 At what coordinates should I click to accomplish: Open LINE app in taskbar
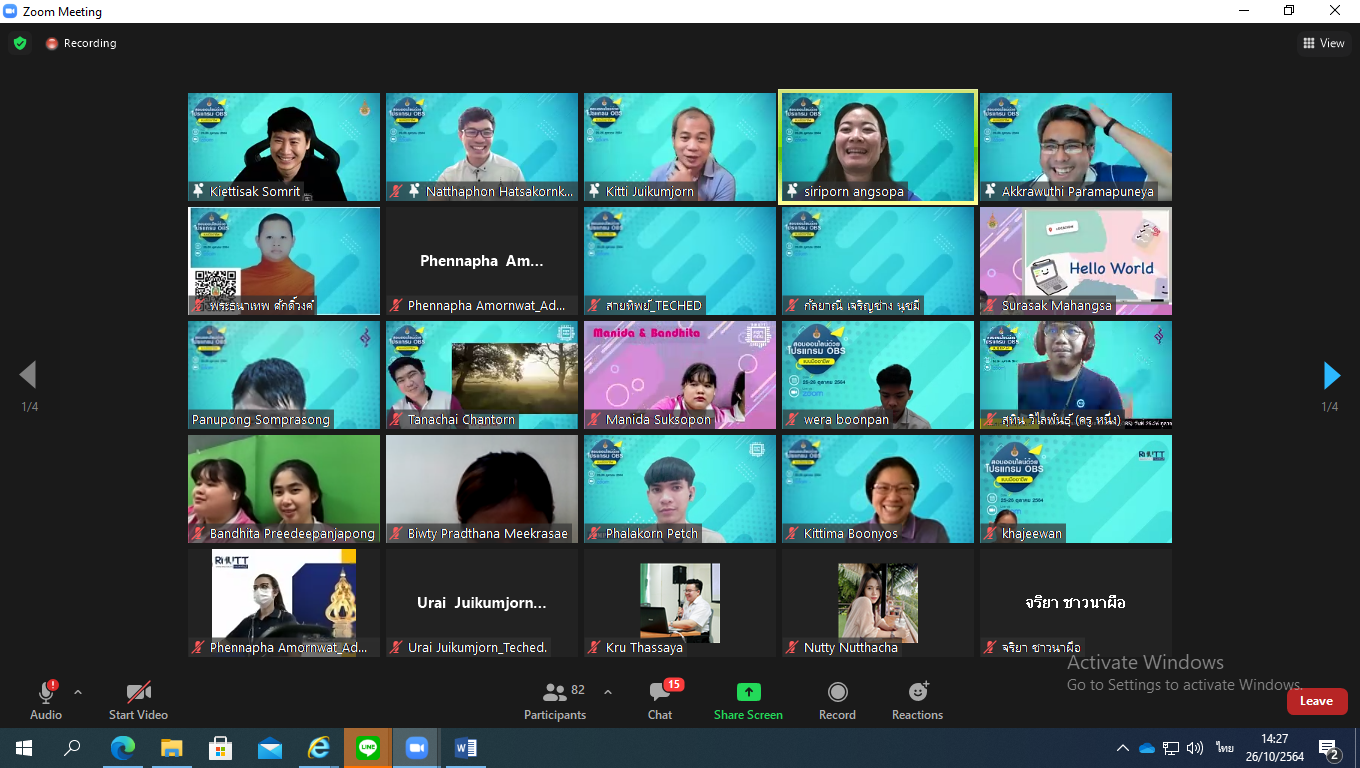(x=368, y=748)
